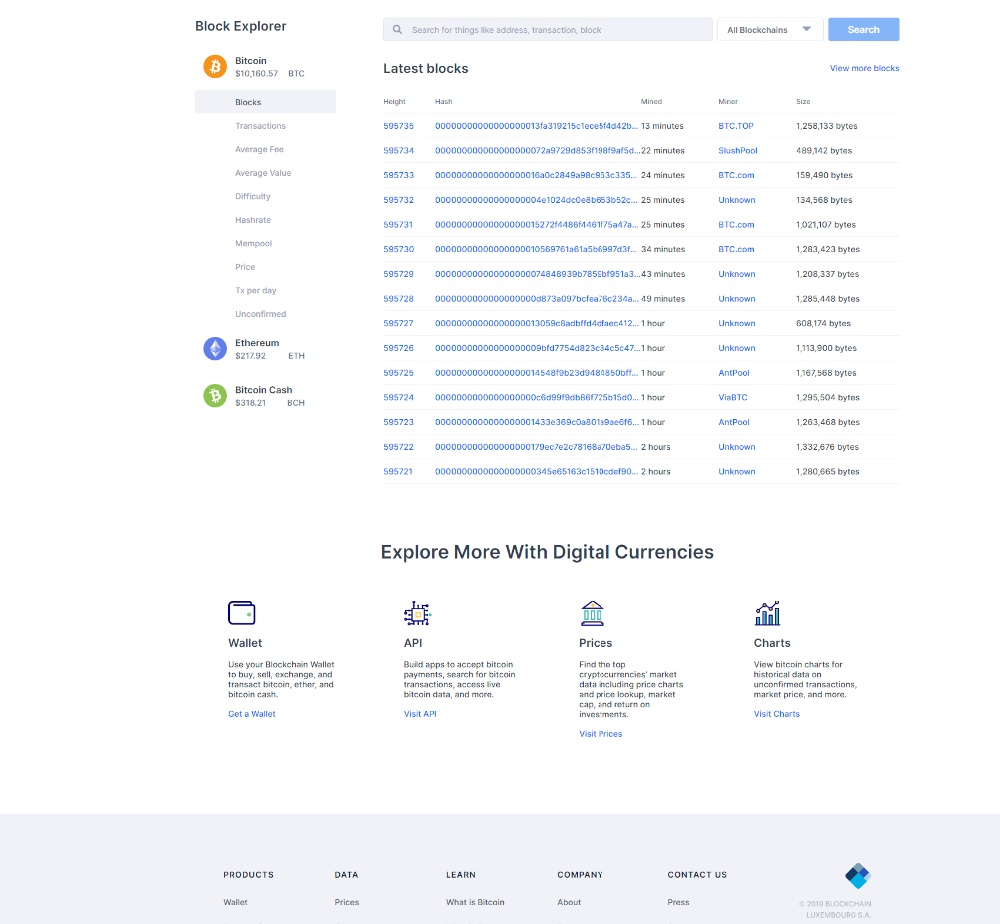Select Blocks in the sidebar

pos(265,102)
